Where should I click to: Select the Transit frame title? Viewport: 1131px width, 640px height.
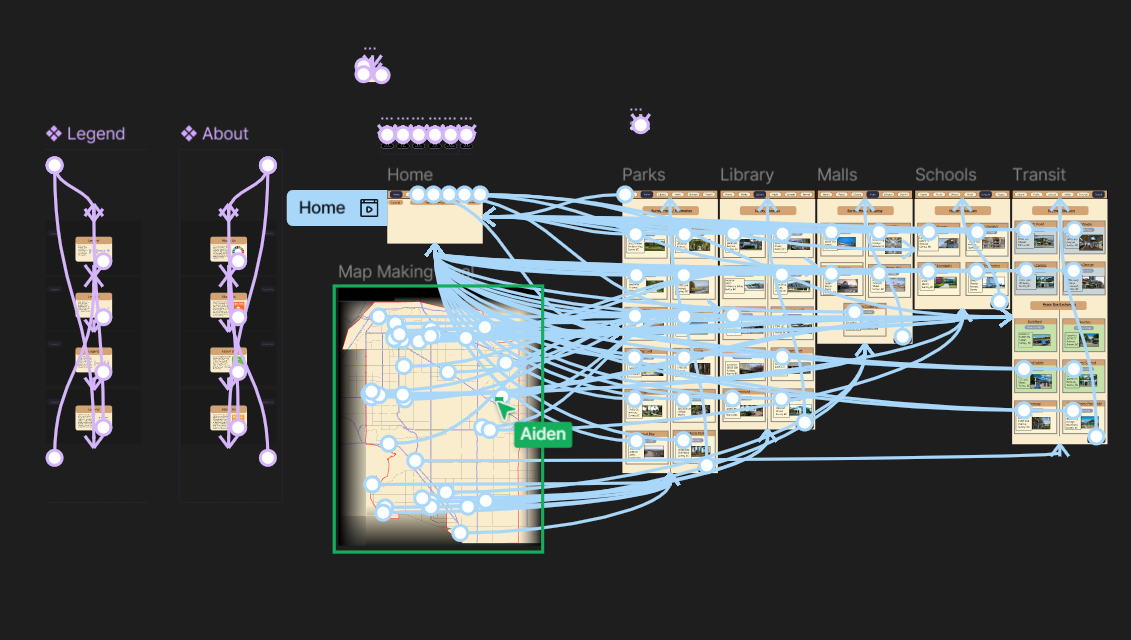(x=1039, y=175)
